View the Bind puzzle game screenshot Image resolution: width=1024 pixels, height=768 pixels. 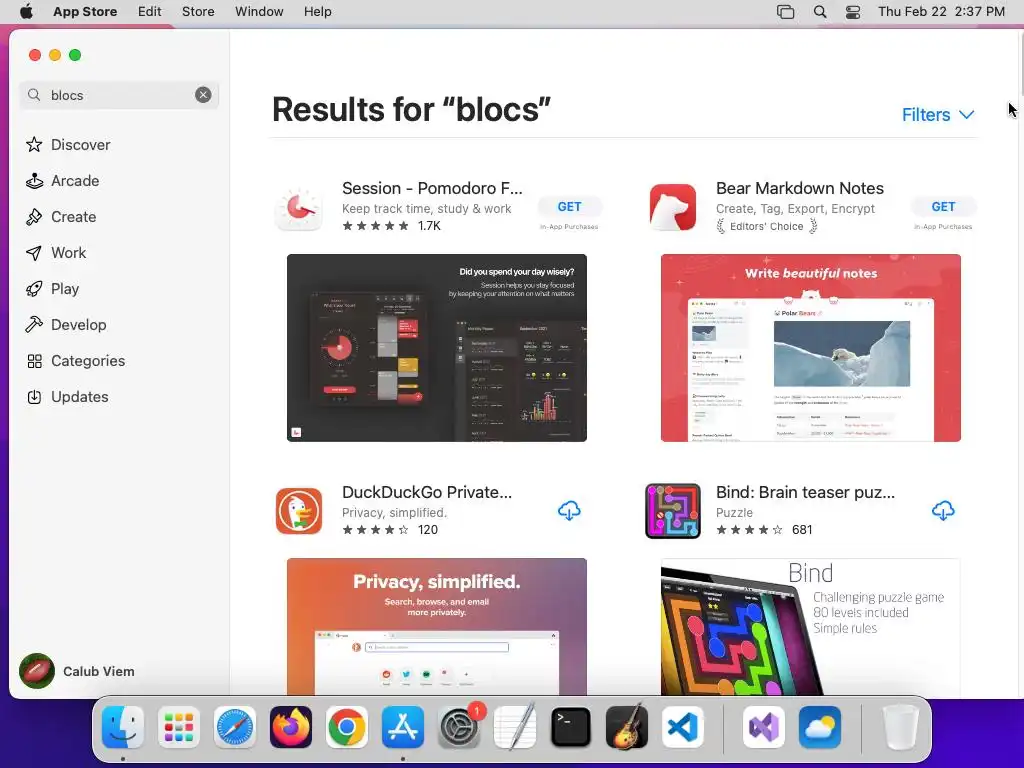[810, 626]
